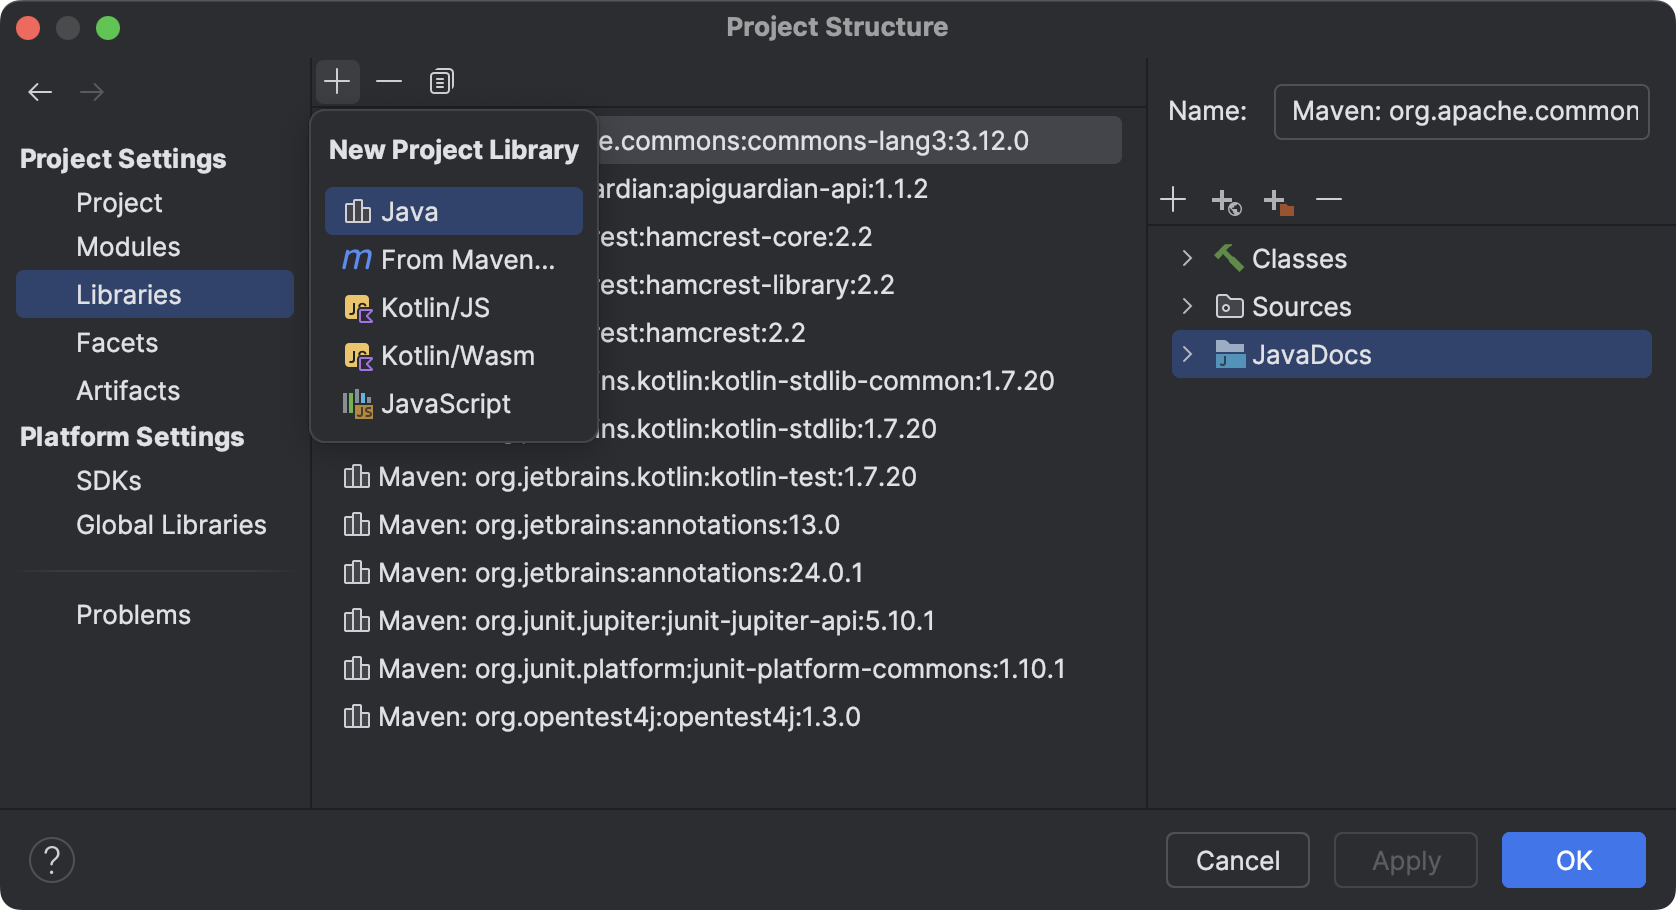This screenshot has height=910, width=1676.
Task: Click the OK button
Action: pos(1573,859)
